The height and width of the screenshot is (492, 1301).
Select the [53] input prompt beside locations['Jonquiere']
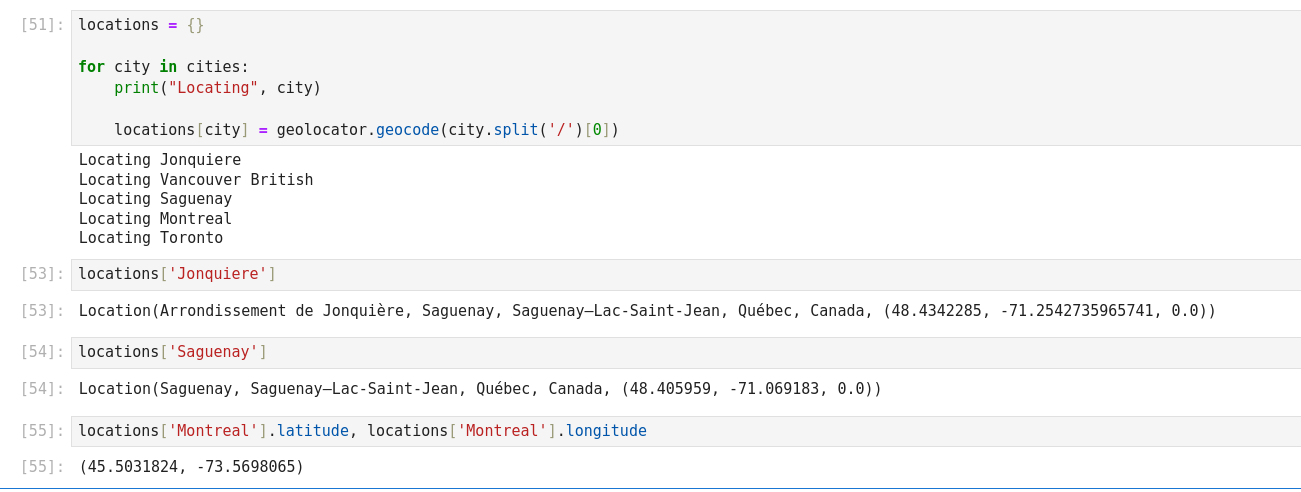tap(42, 274)
